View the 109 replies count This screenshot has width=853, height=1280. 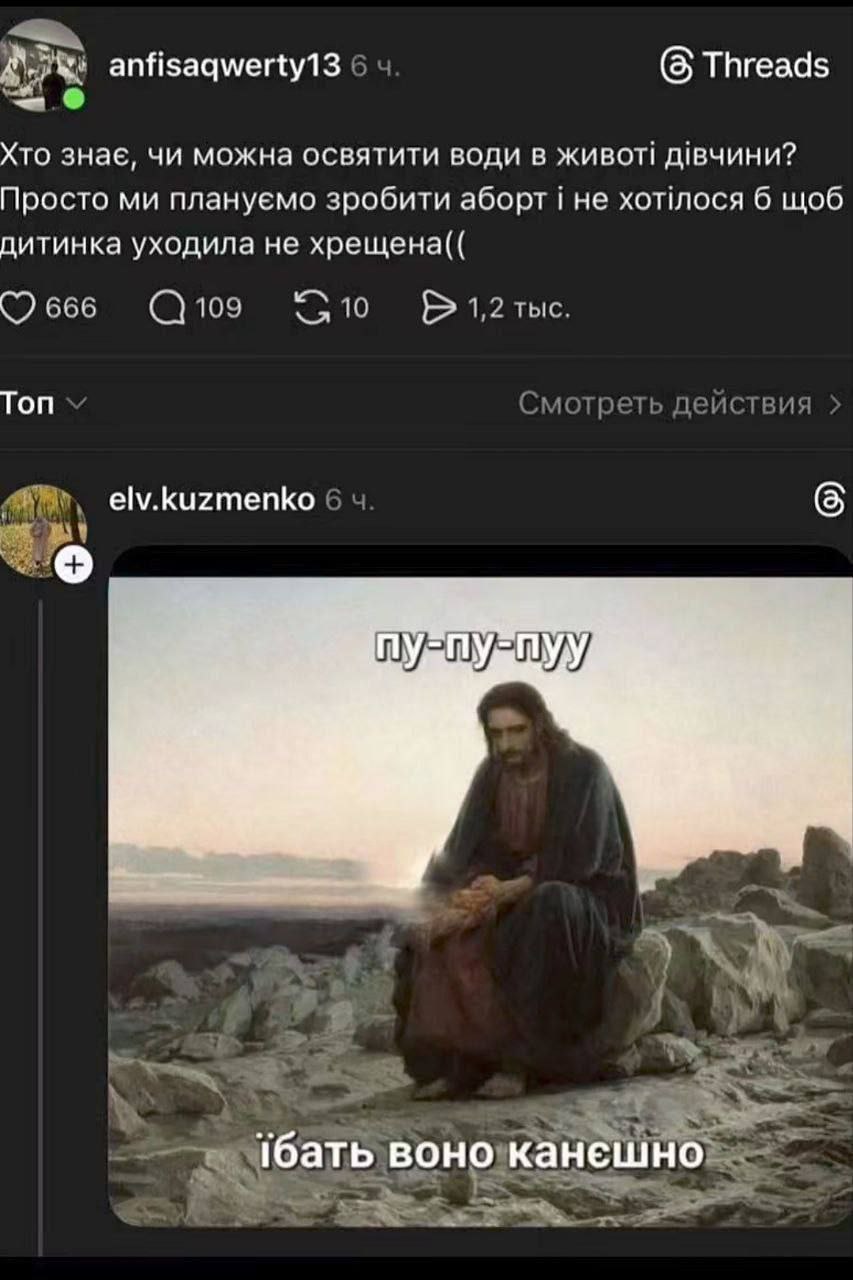pos(219,309)
